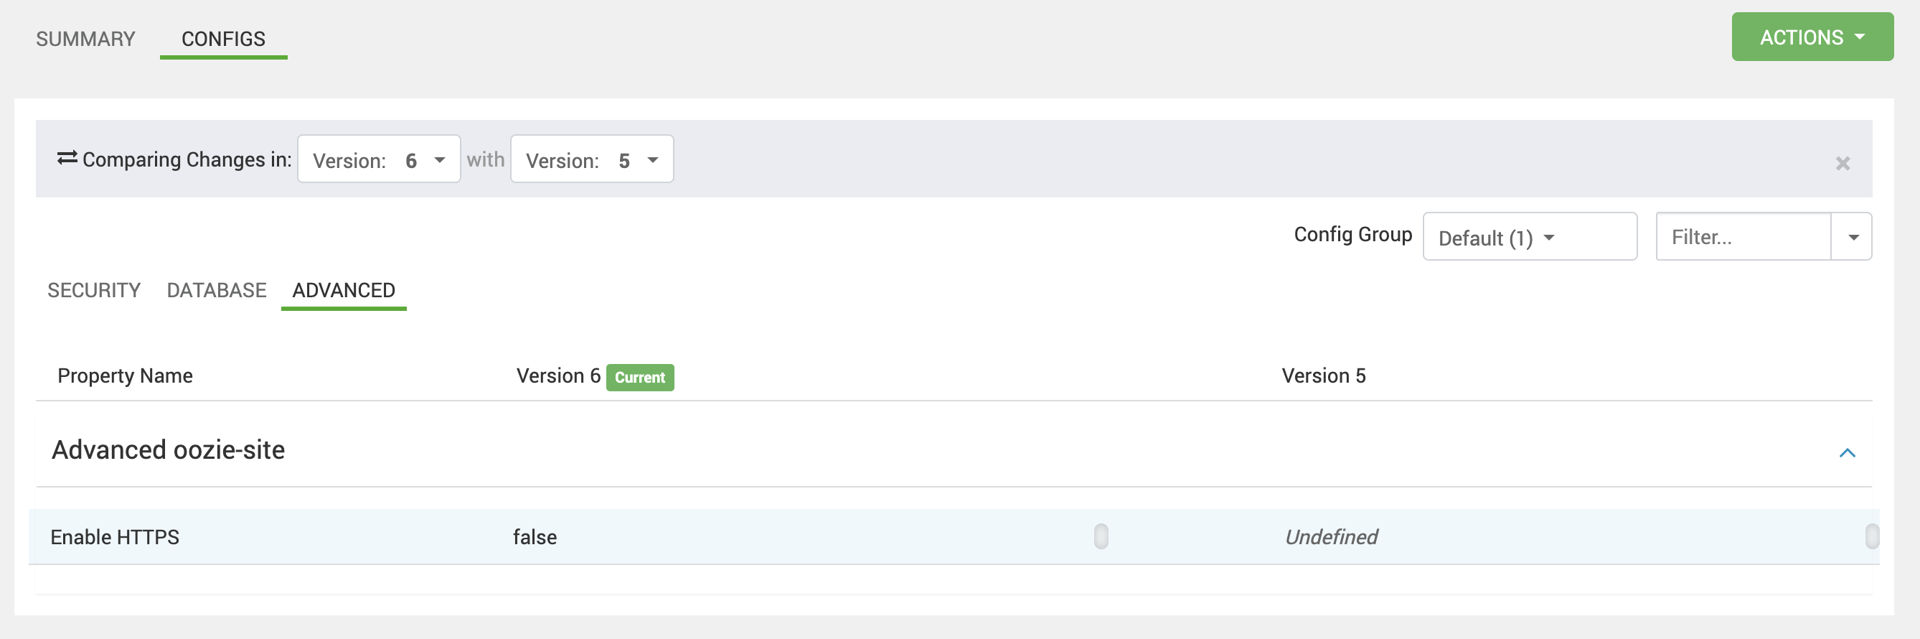Click the compare arrows icon
The width and height of the screenshot is (1920, 639).
[x=67, y=158]
